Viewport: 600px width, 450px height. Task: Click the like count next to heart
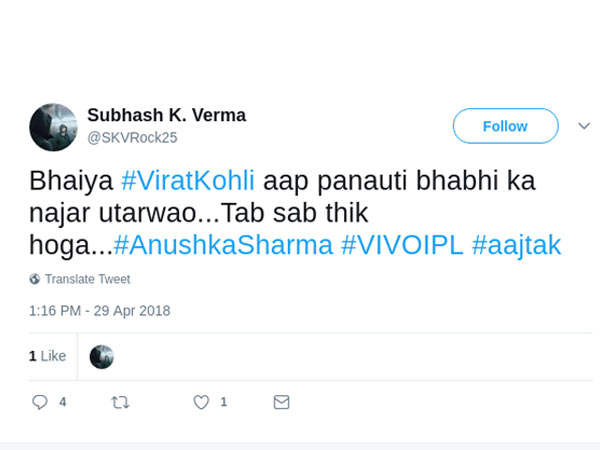(224, 402)
